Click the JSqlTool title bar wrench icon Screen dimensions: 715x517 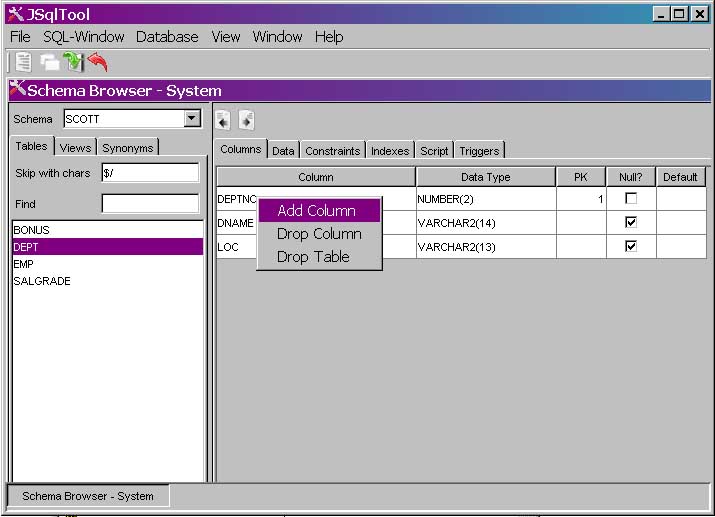coord(15,14)
